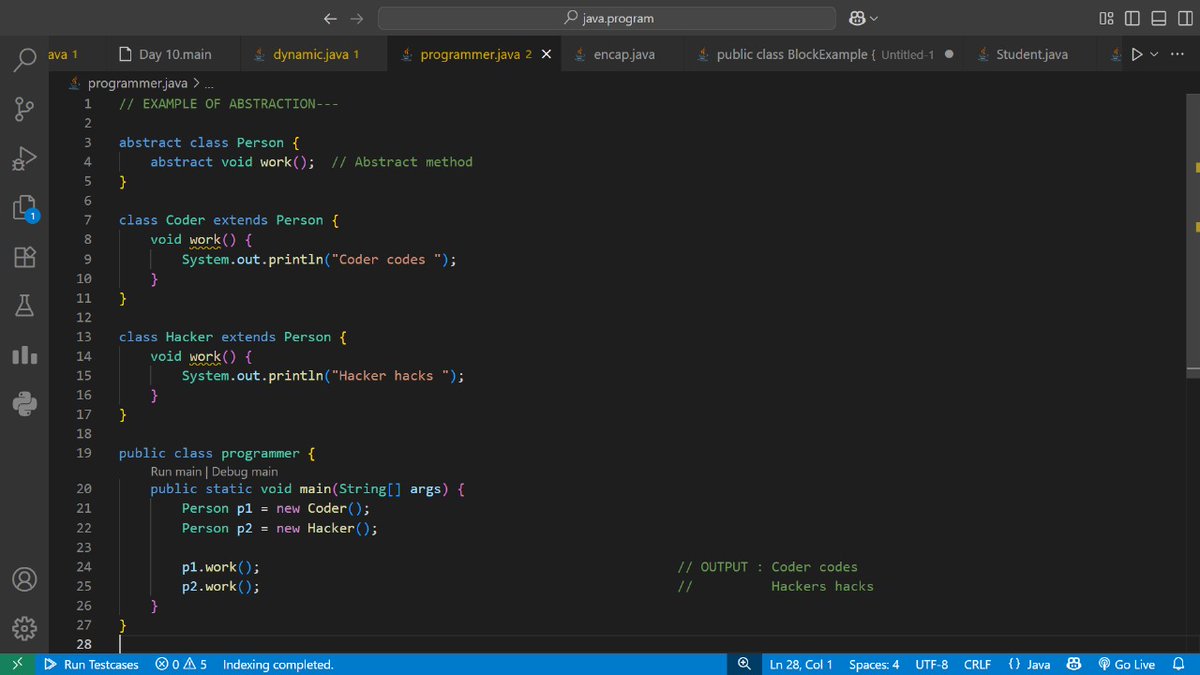This screenshot has height=675, width=1200.
Task: Toggle the primary side bar
Action: (1132, 18)
